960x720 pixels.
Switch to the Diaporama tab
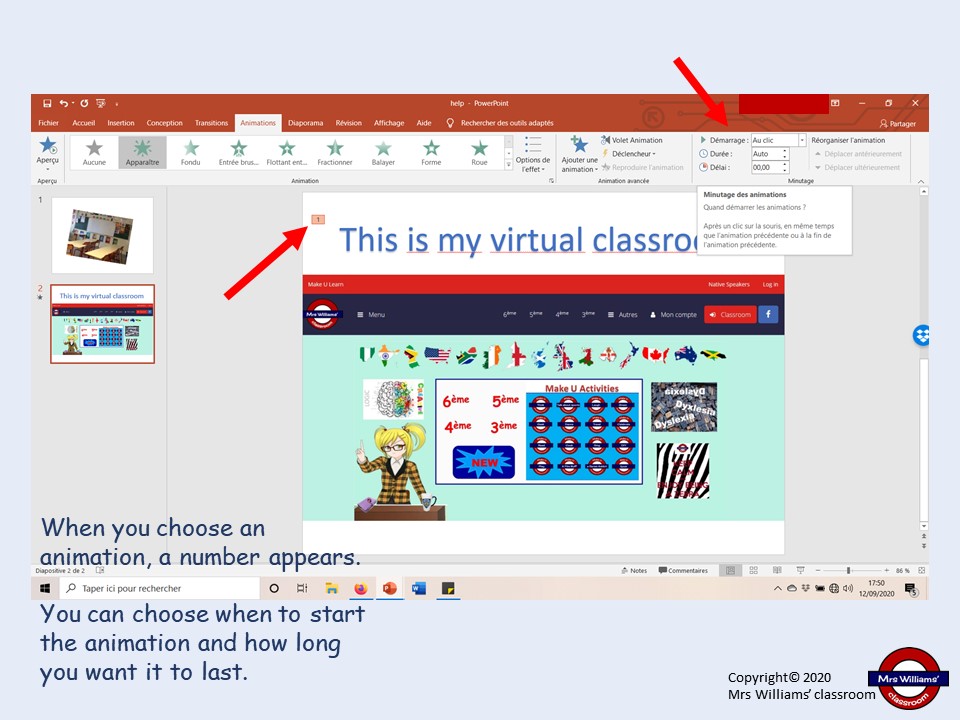coord(306,123)
